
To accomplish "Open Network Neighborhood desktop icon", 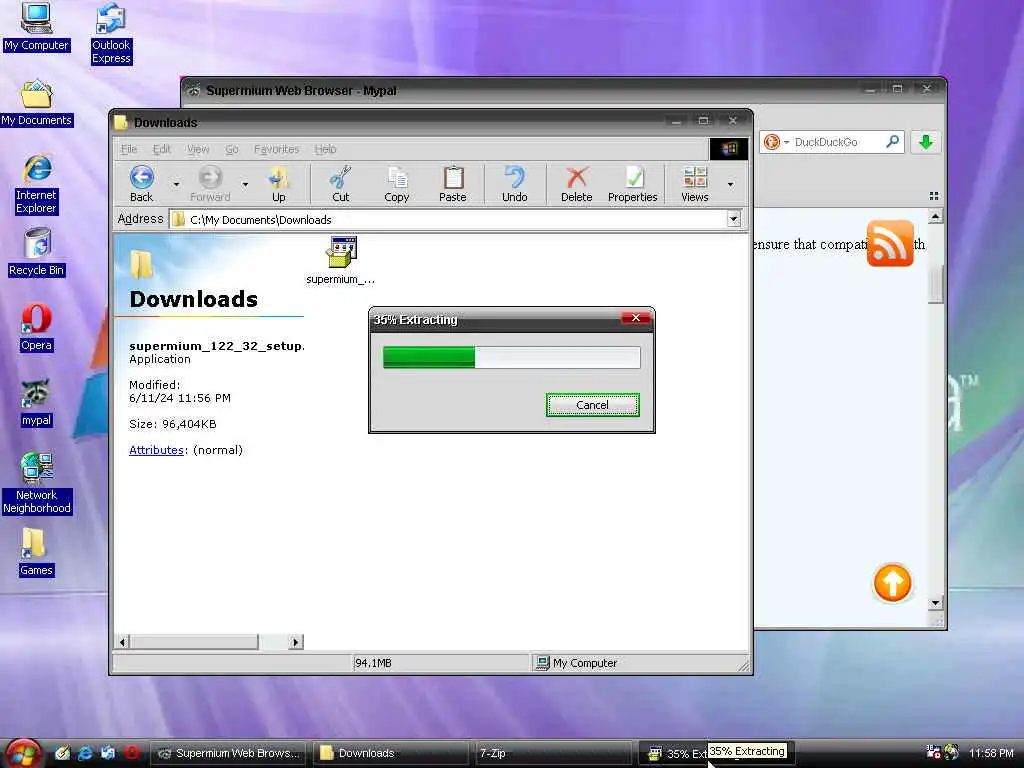I will (37, 483).
